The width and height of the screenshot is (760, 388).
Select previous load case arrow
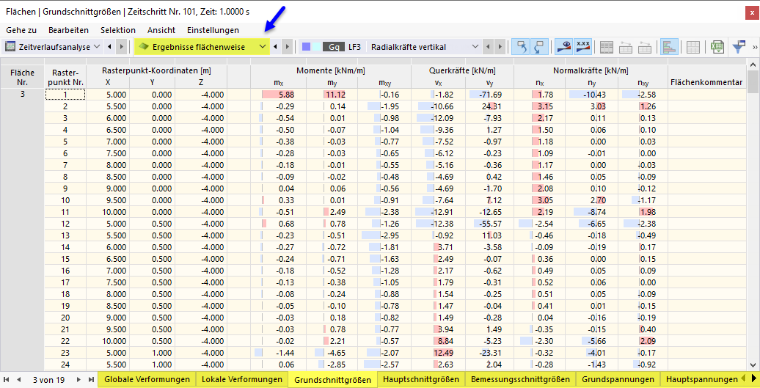488,47
